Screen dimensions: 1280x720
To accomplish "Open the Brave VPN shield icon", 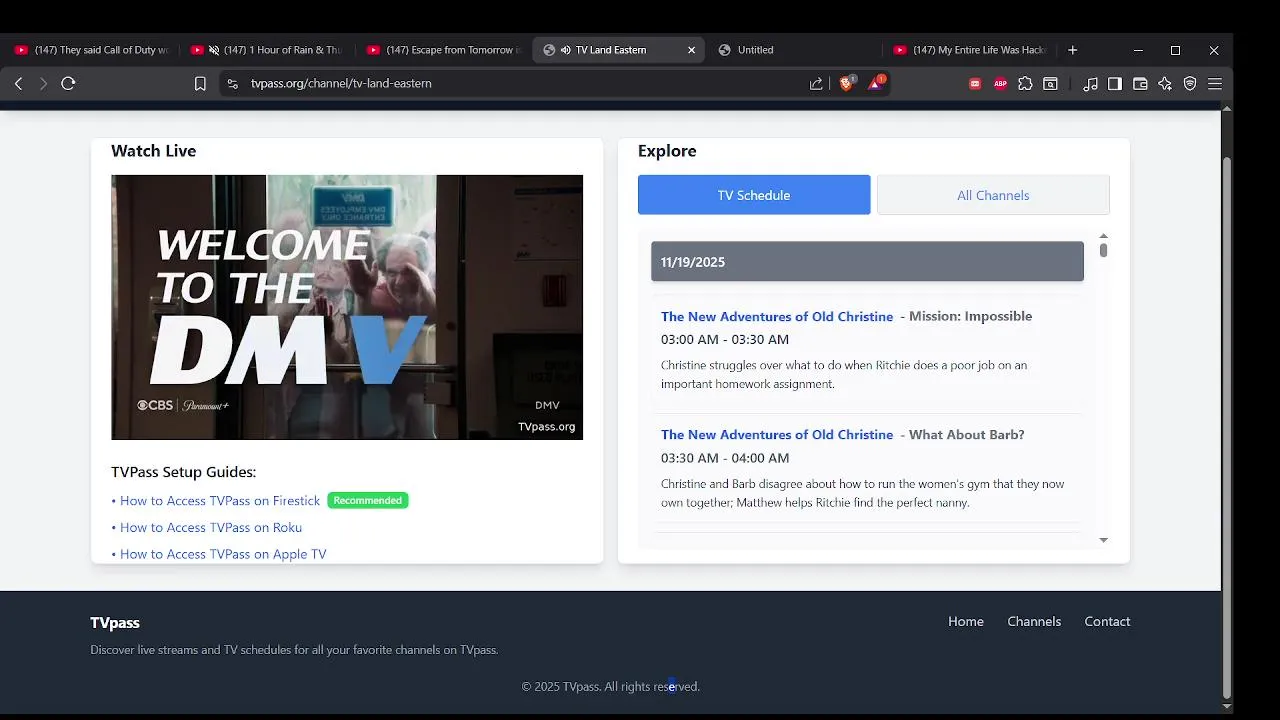I will 1190,84.
